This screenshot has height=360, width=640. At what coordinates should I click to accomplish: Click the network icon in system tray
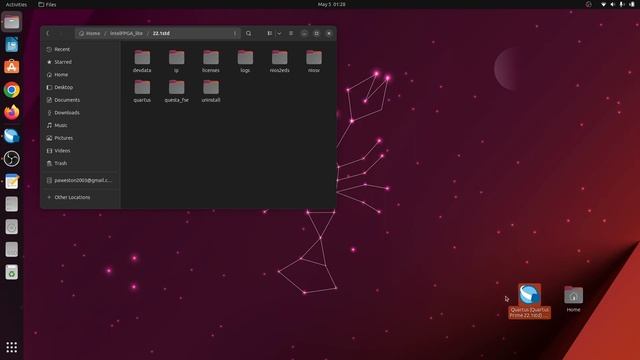point(603,4)
